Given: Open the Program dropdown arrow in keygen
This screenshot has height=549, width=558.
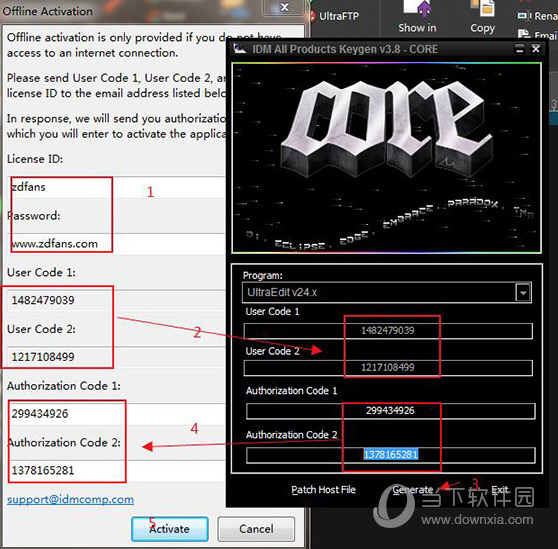Looking at the screenshot, I should click(523, 292).
